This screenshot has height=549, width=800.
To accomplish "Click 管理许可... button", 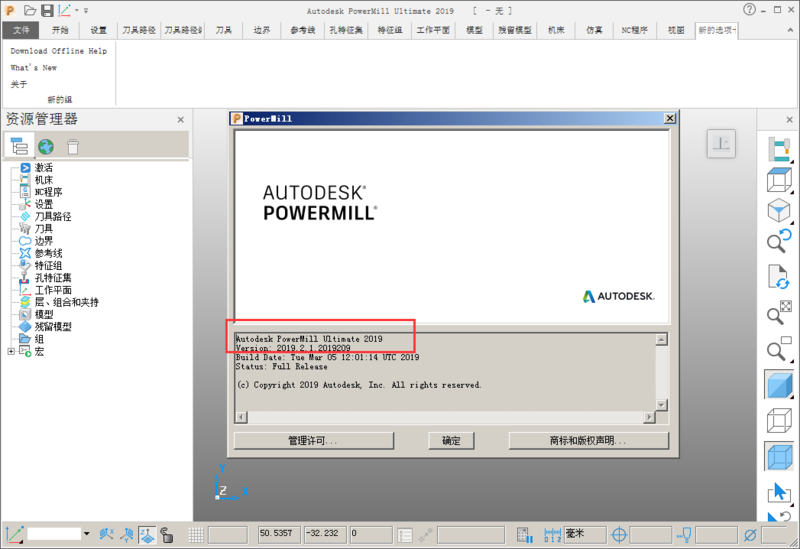I will [x=313, y=440].
